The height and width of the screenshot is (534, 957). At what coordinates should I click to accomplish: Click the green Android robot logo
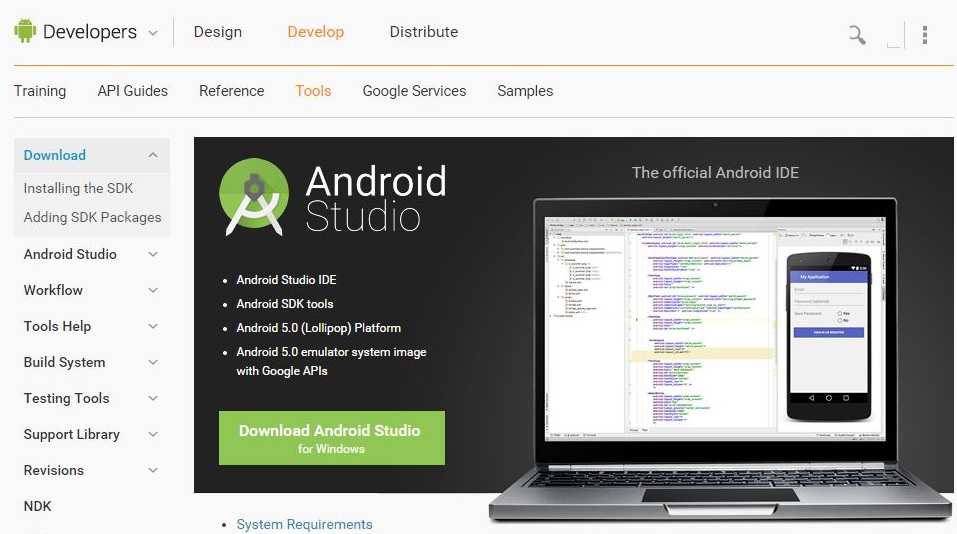(25, 31)
